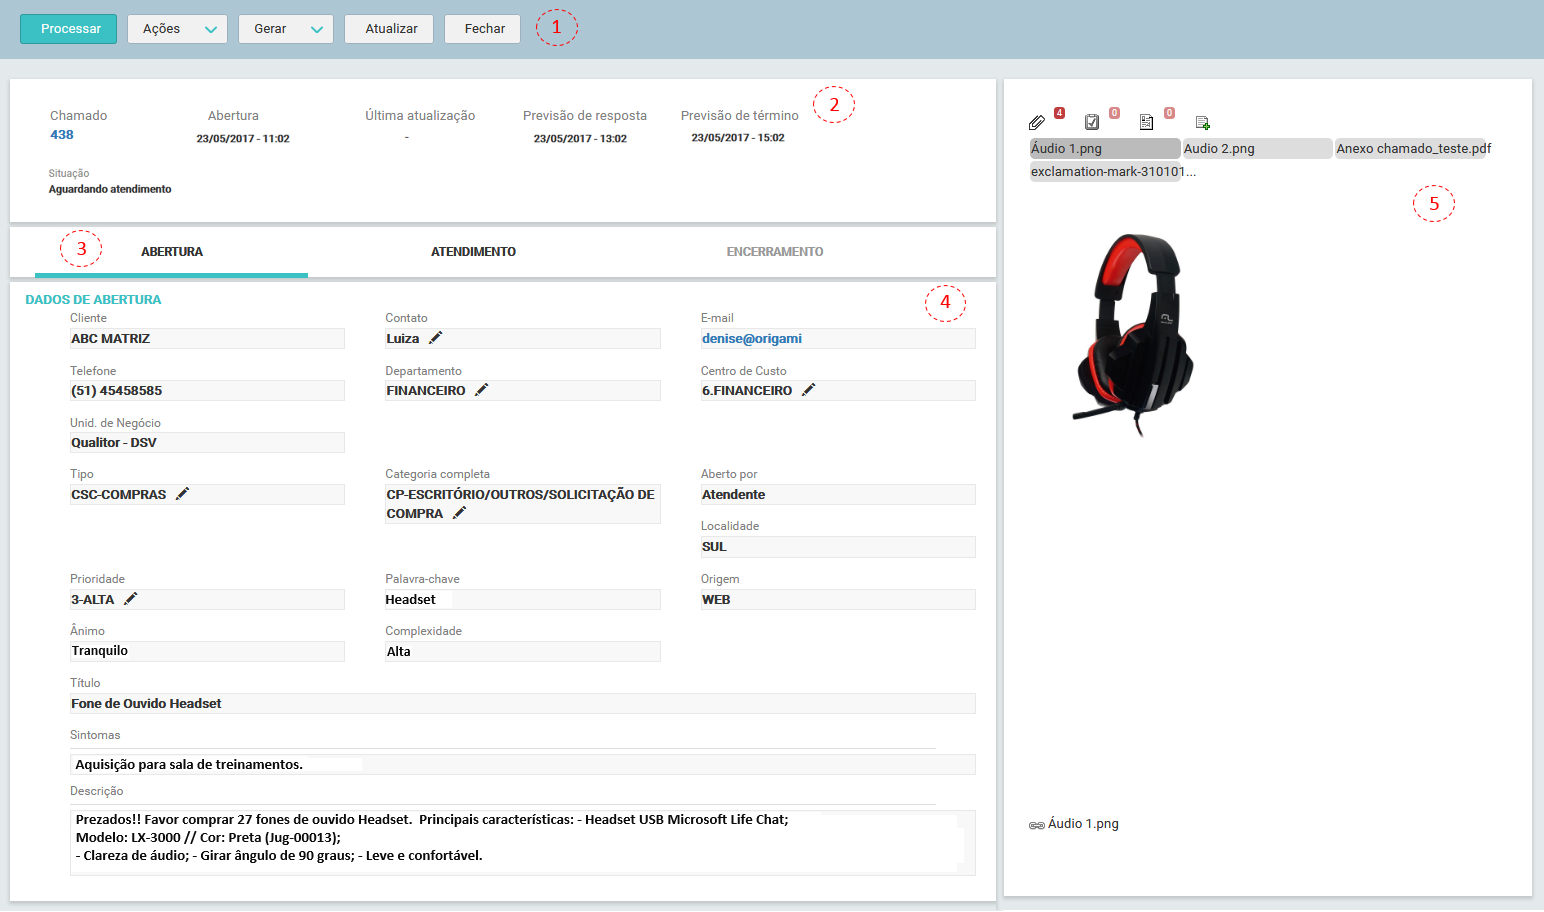
Task: Open the clipboard checklist icon
Action: click(x=1092, y=122)
